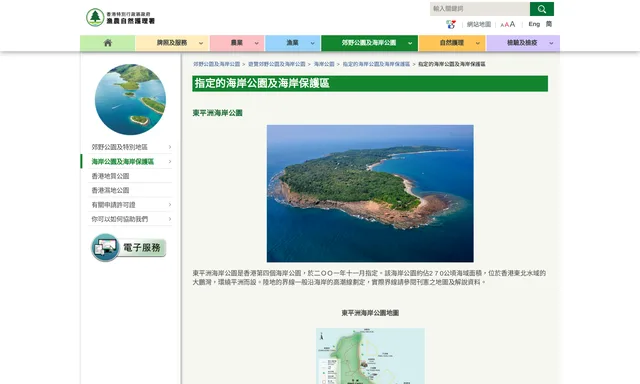Open the home icon in navigation bar
Viewport: 640px width, 384px height.
coord(108,43)
